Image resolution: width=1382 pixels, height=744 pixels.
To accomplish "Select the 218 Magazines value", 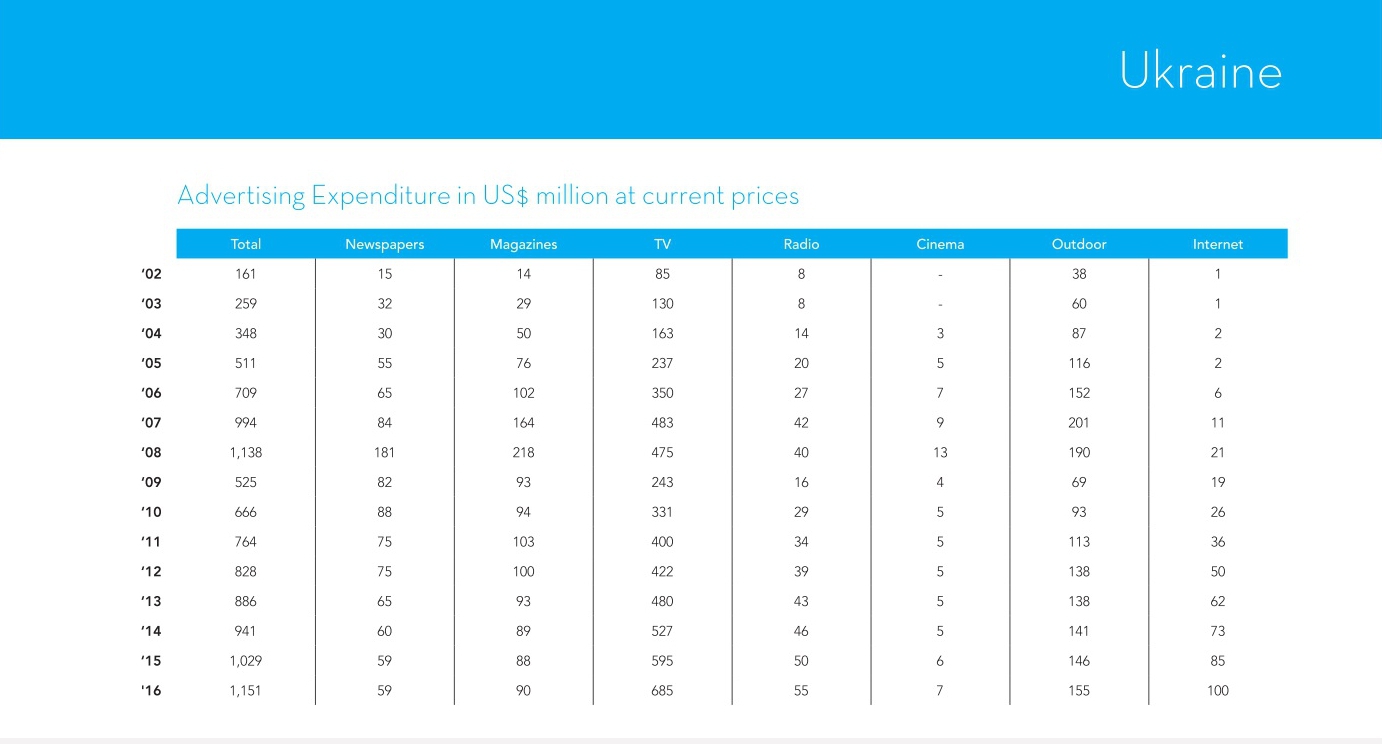I will click(523, 452).
